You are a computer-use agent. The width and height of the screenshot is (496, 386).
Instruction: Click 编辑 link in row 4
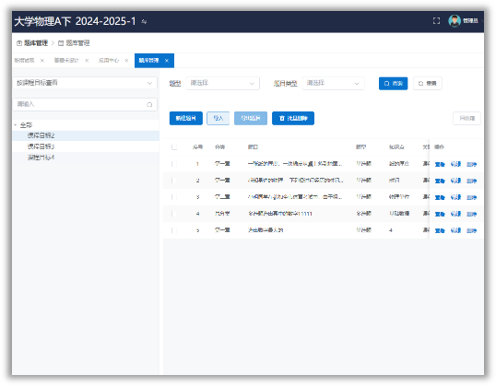[456, 214]
